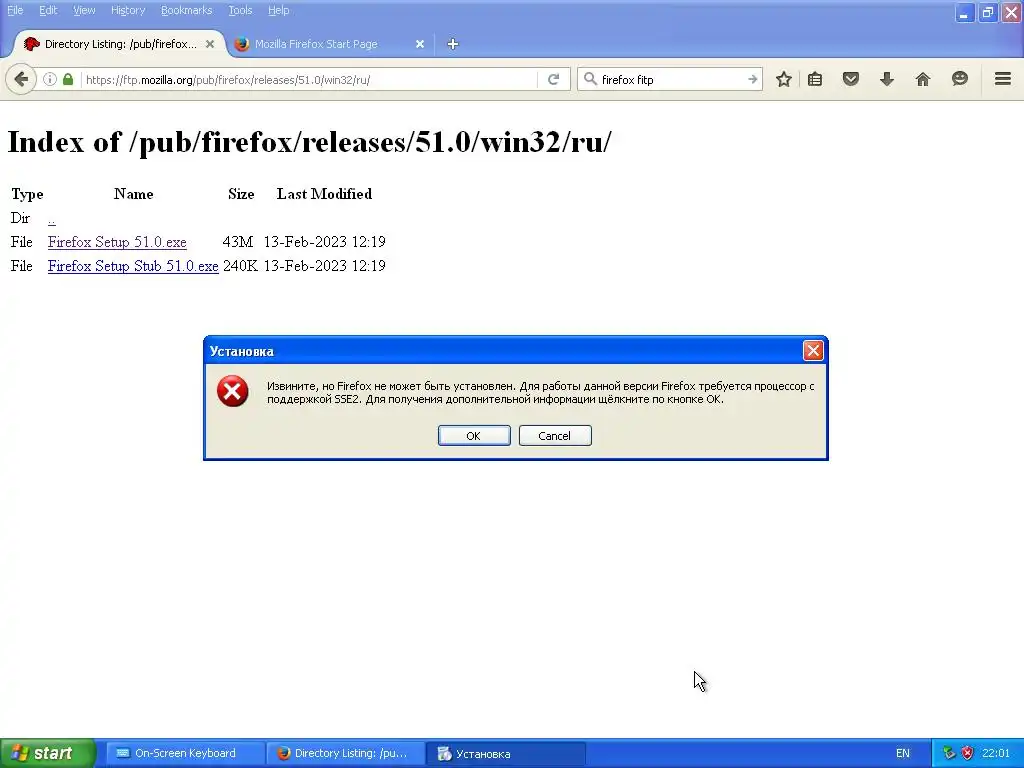The height and width of the screenshot is (768, 1024).
Task: Open the Firefox Hello chat icon
Action: coord(959,79)
